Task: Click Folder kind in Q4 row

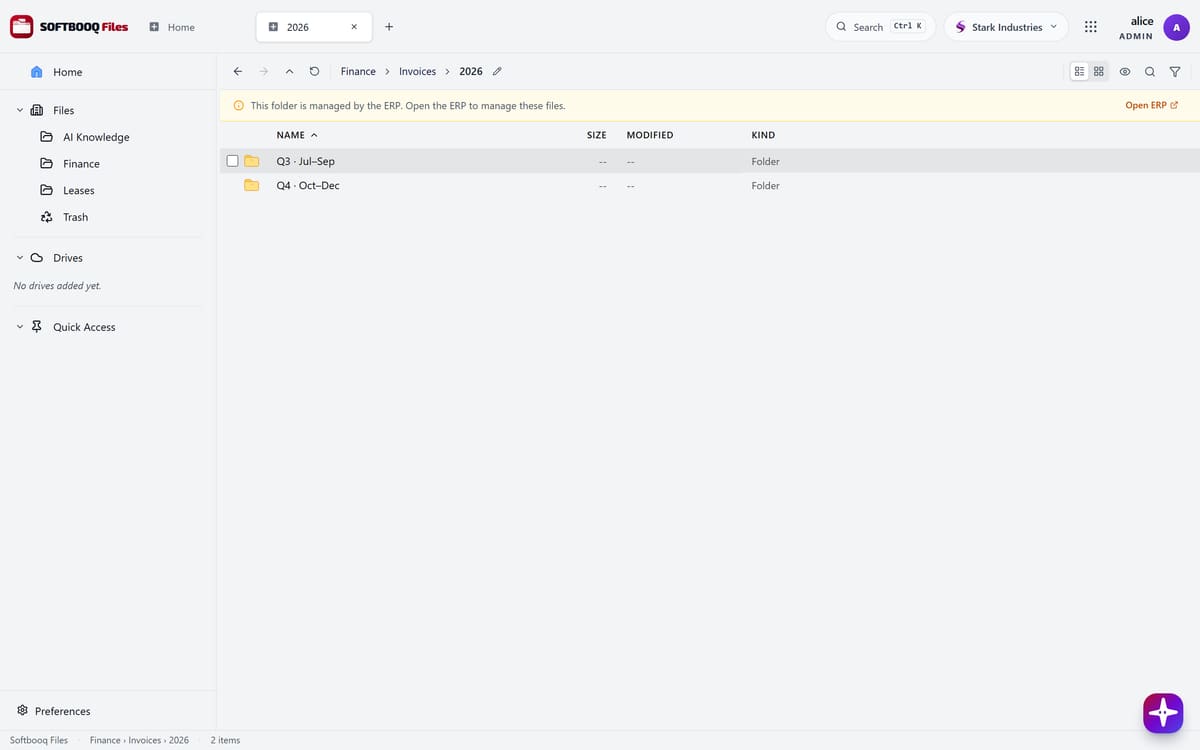Action: tap(765, 185)
